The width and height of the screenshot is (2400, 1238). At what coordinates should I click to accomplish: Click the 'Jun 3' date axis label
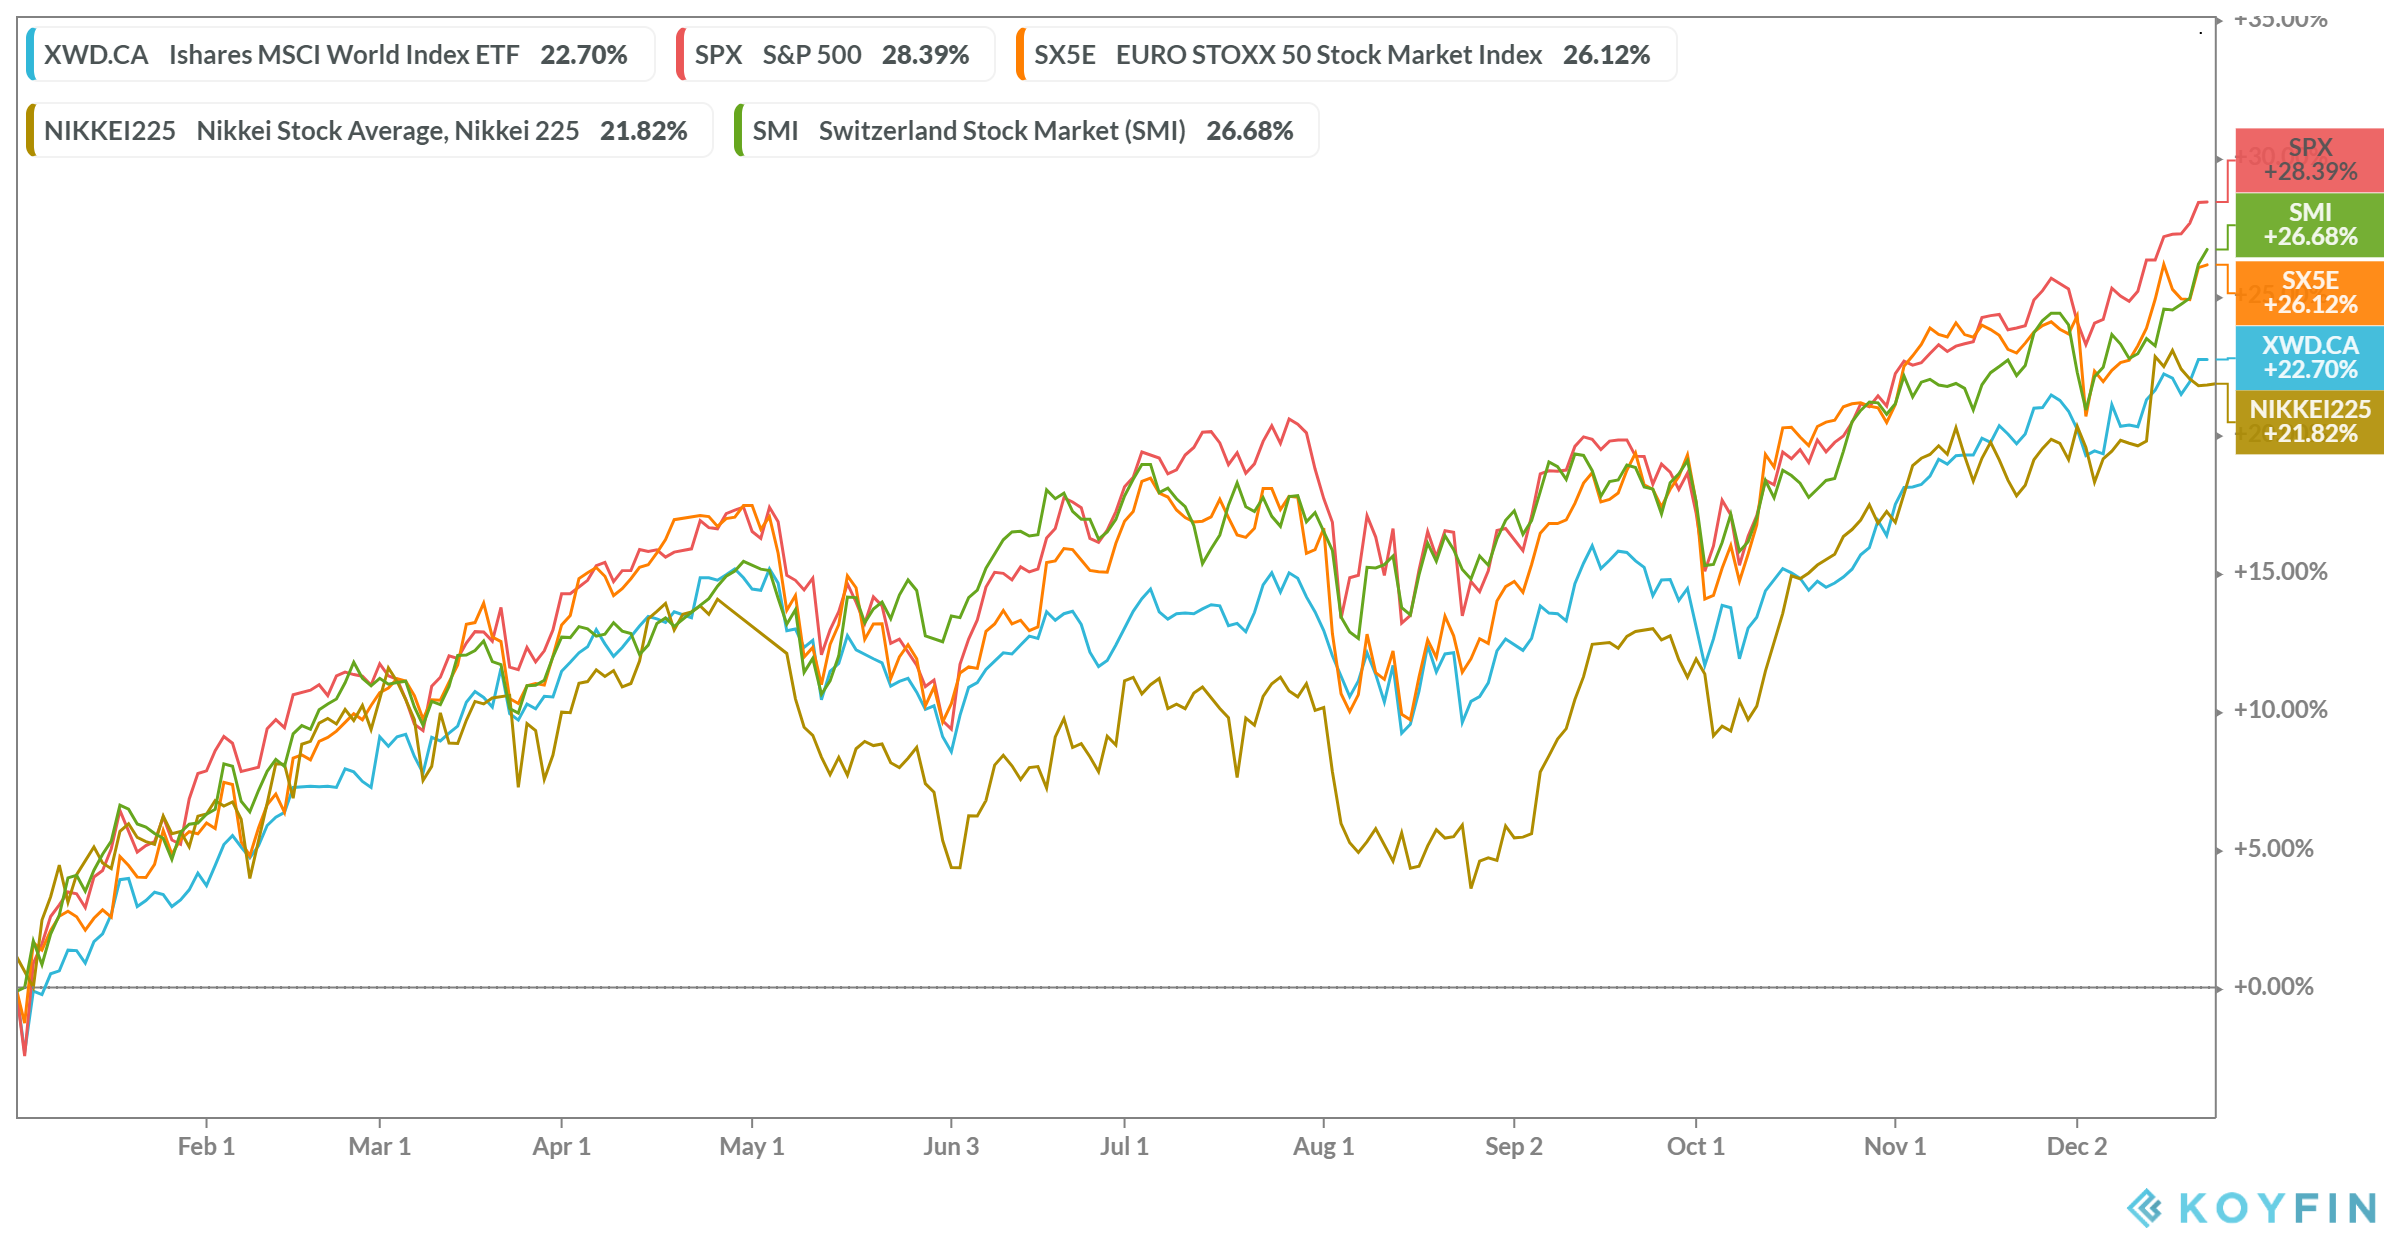coord(950,1146)
